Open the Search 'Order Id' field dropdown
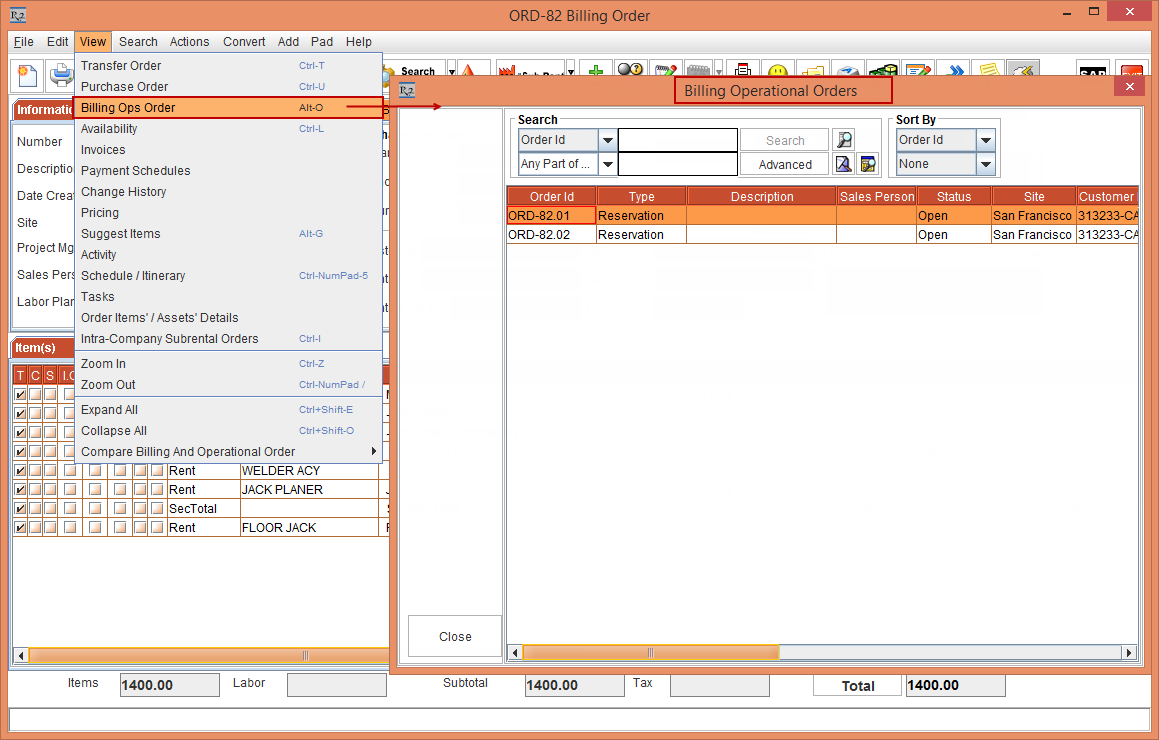1159x740 pixels. click(x=608, y=140)
